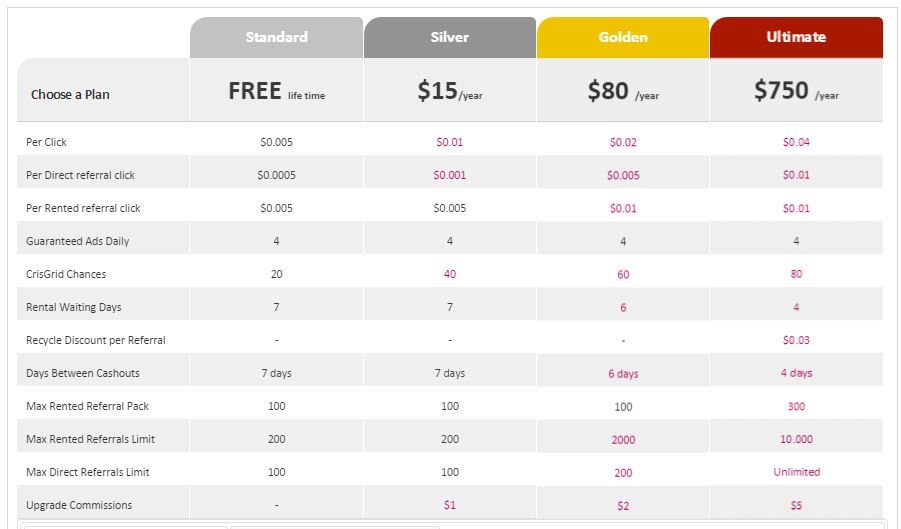
Task: Select the Silver plan header tab
Action: (x=449, y=37)
